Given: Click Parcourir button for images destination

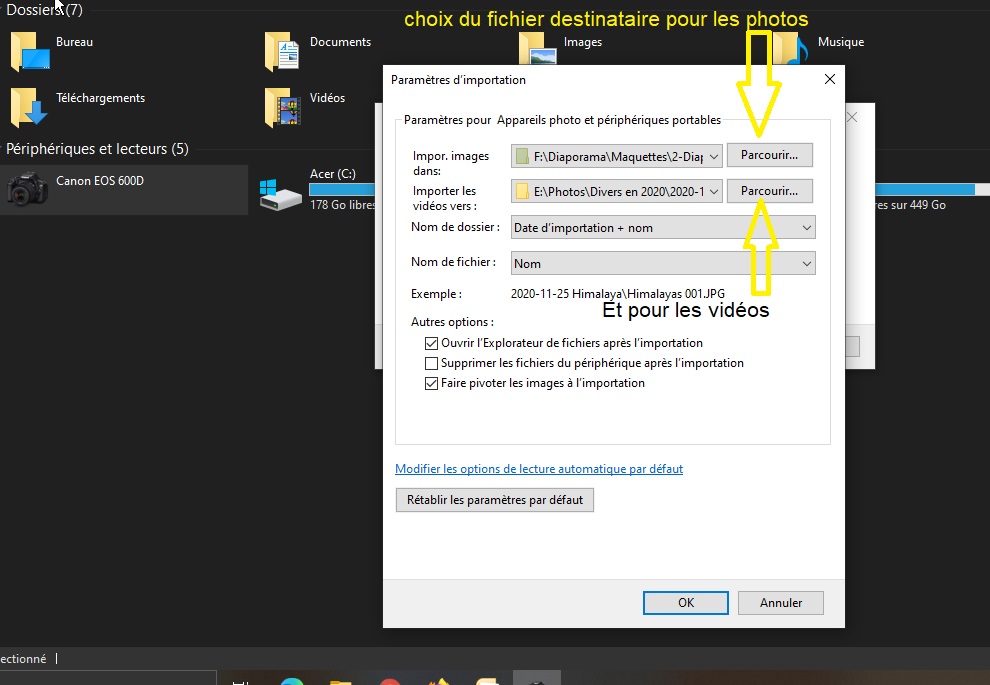Looking at the screenshot, I should (x=769, y=156).
